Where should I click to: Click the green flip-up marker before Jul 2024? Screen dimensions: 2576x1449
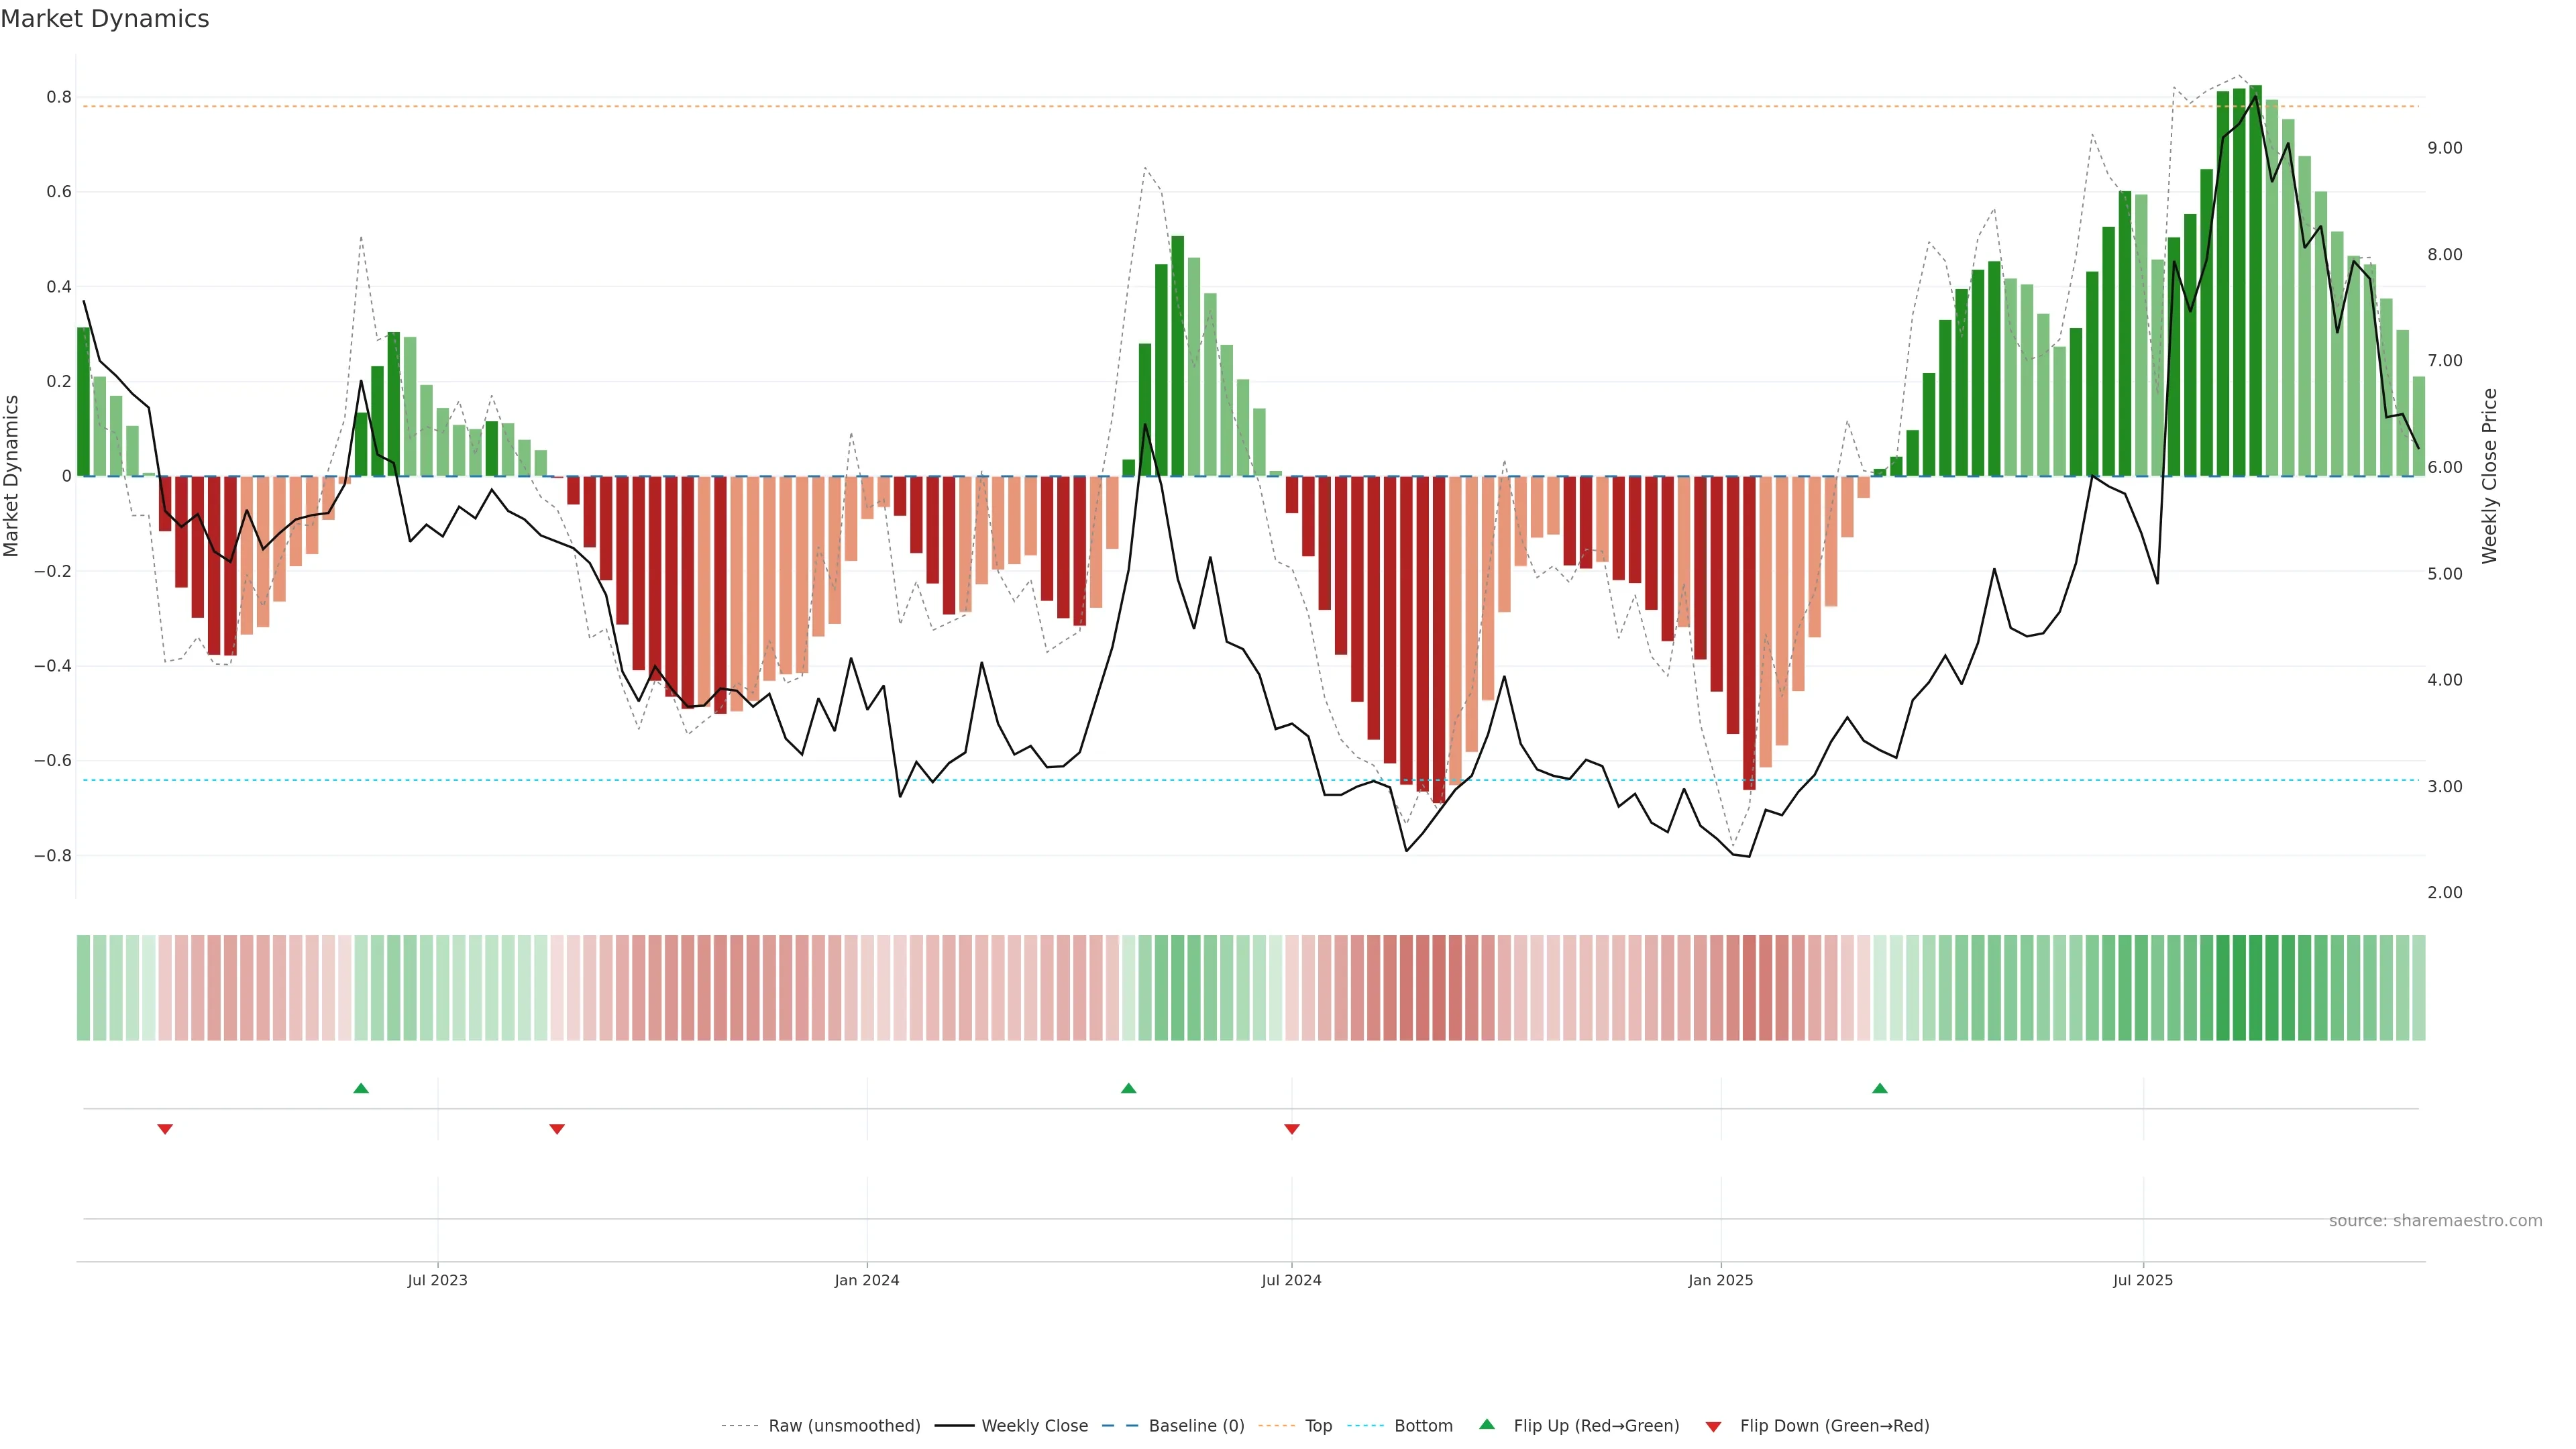(1128, 1088)
